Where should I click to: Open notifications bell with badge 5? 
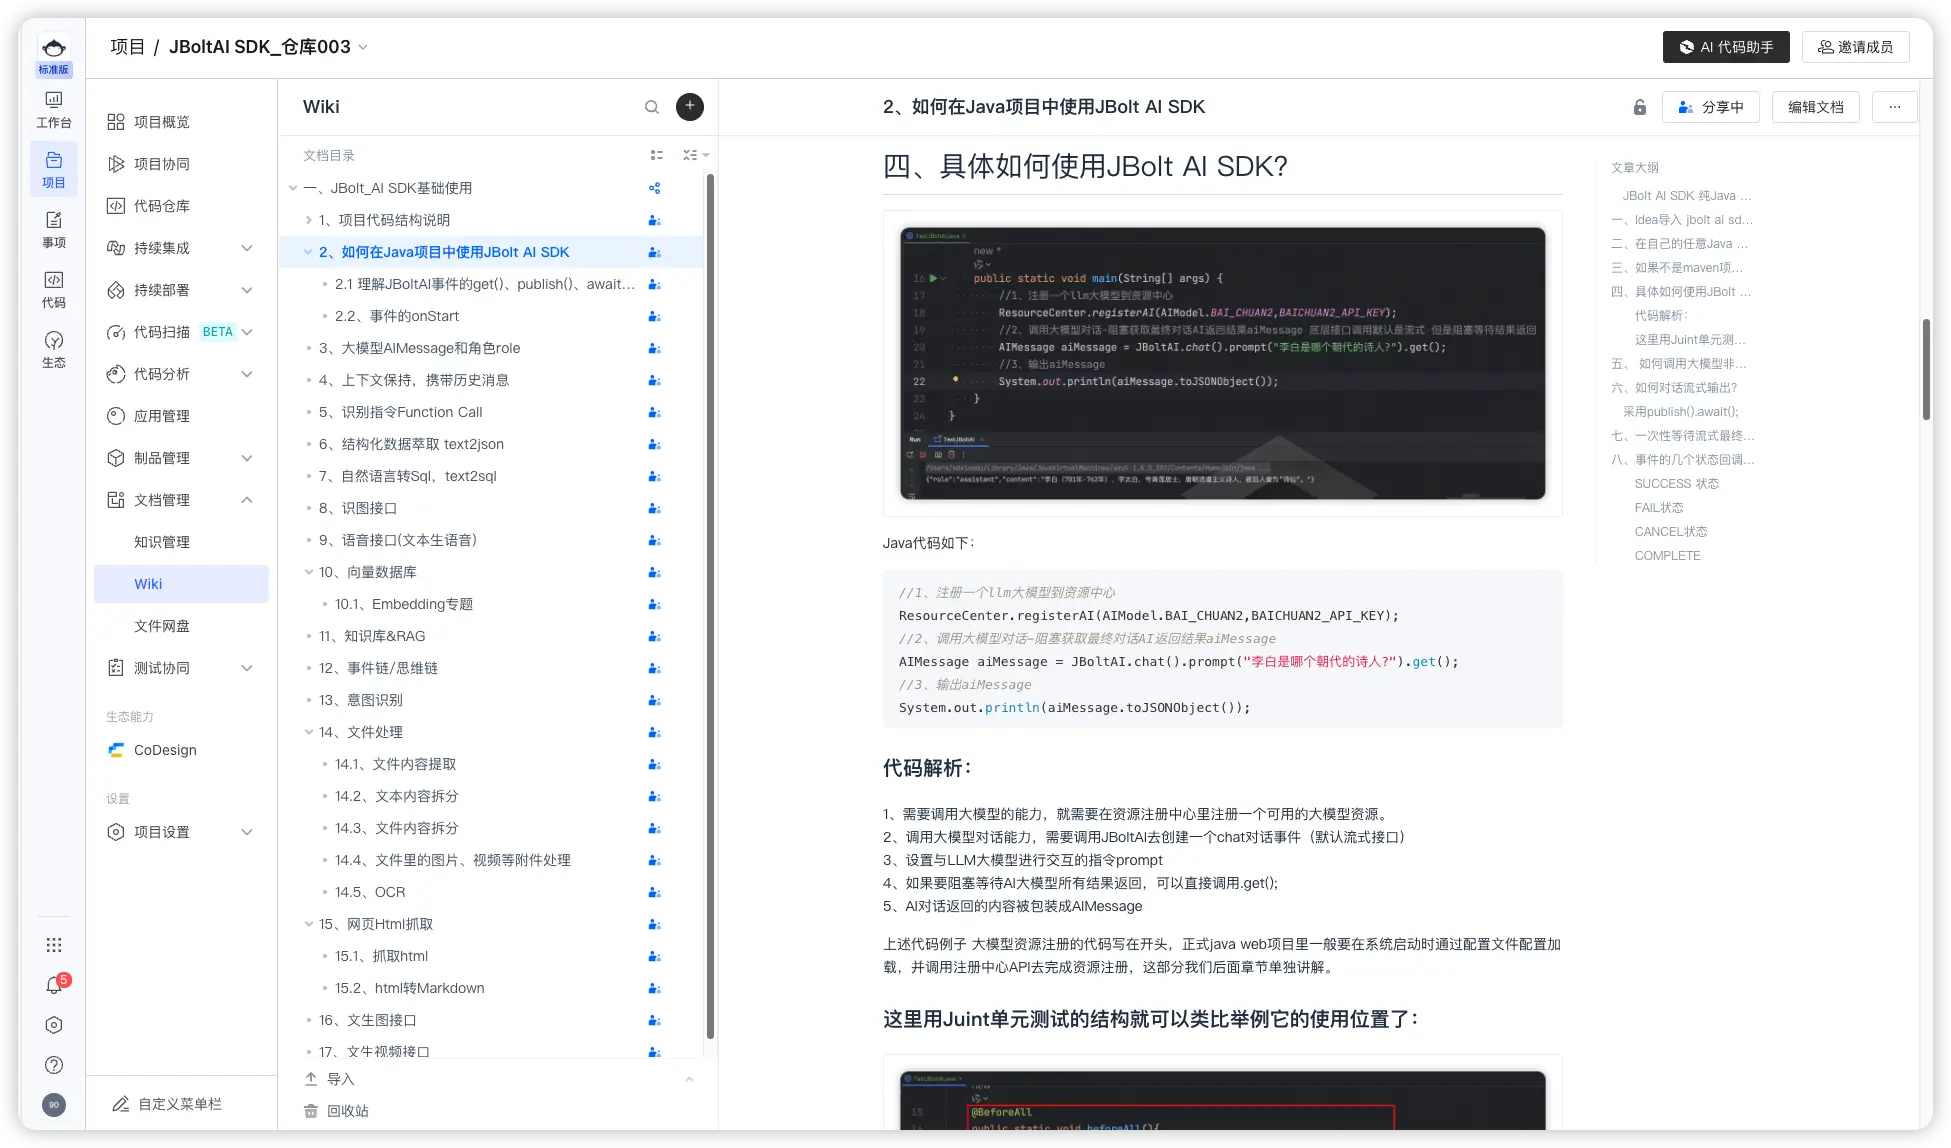tap(54, 985)
